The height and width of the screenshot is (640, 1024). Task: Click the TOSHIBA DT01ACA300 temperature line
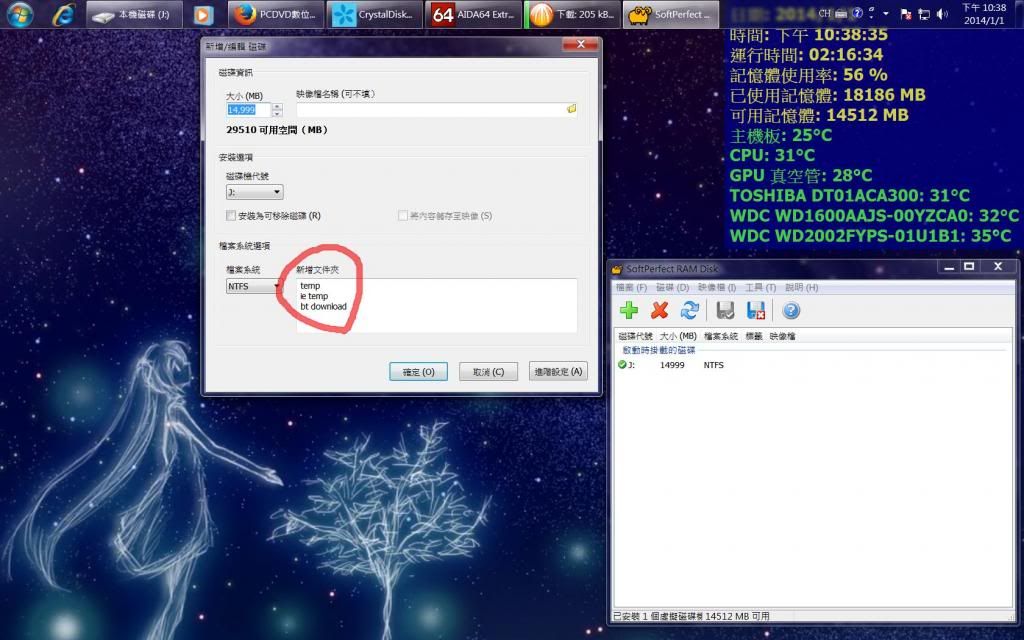tap(850, 195)
